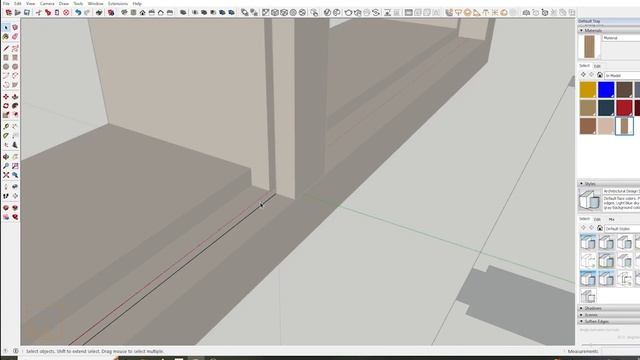This screenshot has height=360, width=640.
Task: Open the Window menu
Action: (96, 3)
